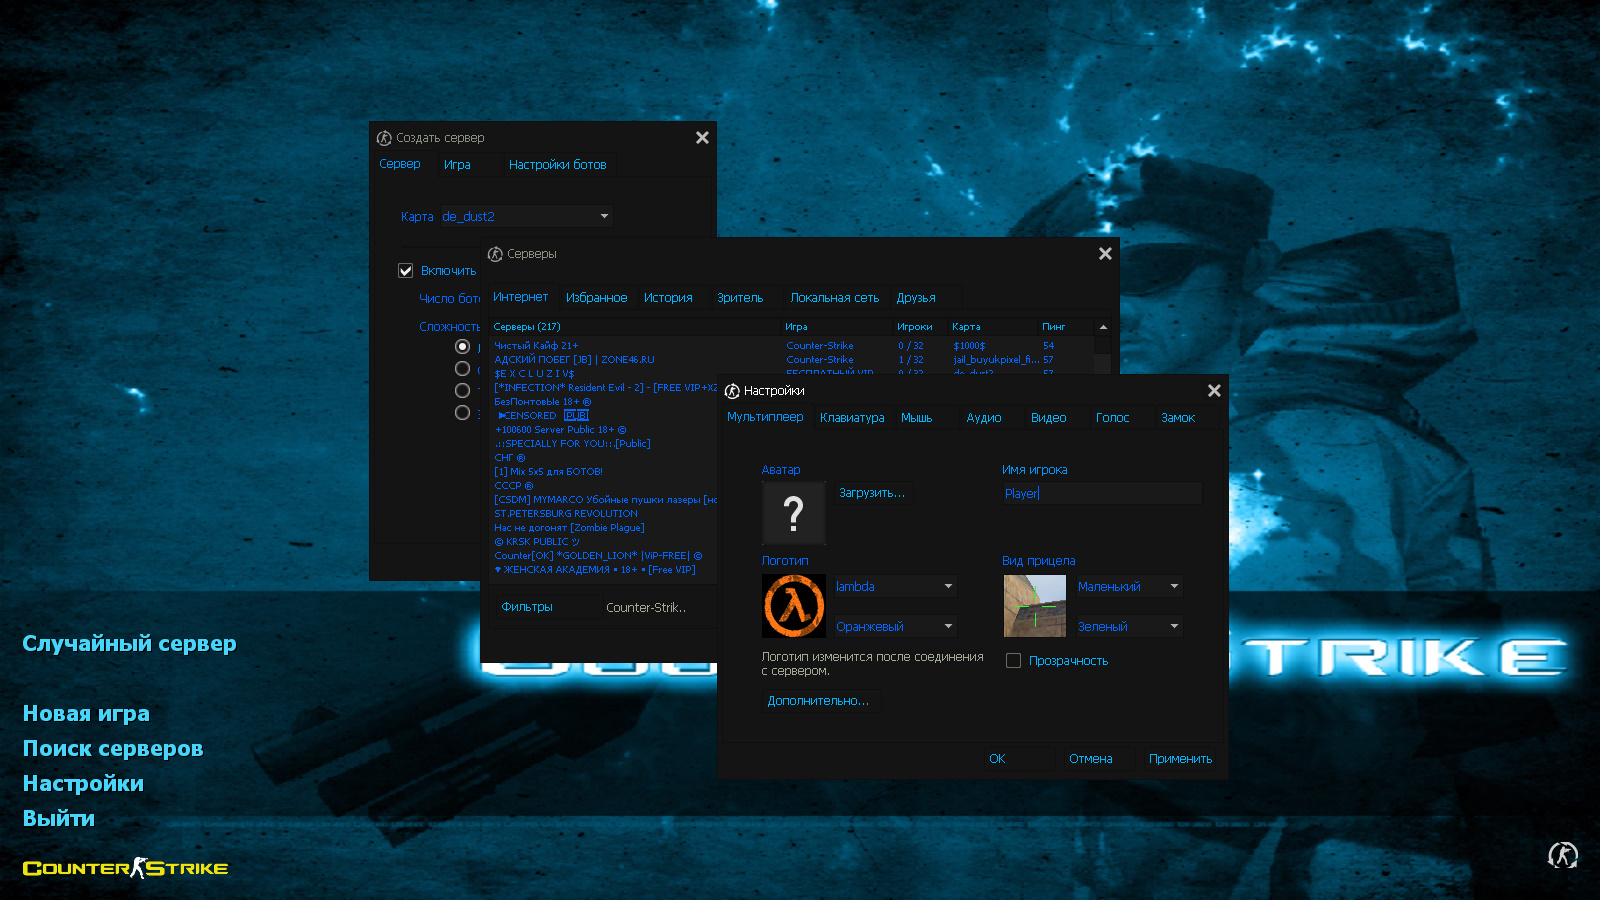
Task: Click the question mark avatar image
Action: (x=794, y=513)
